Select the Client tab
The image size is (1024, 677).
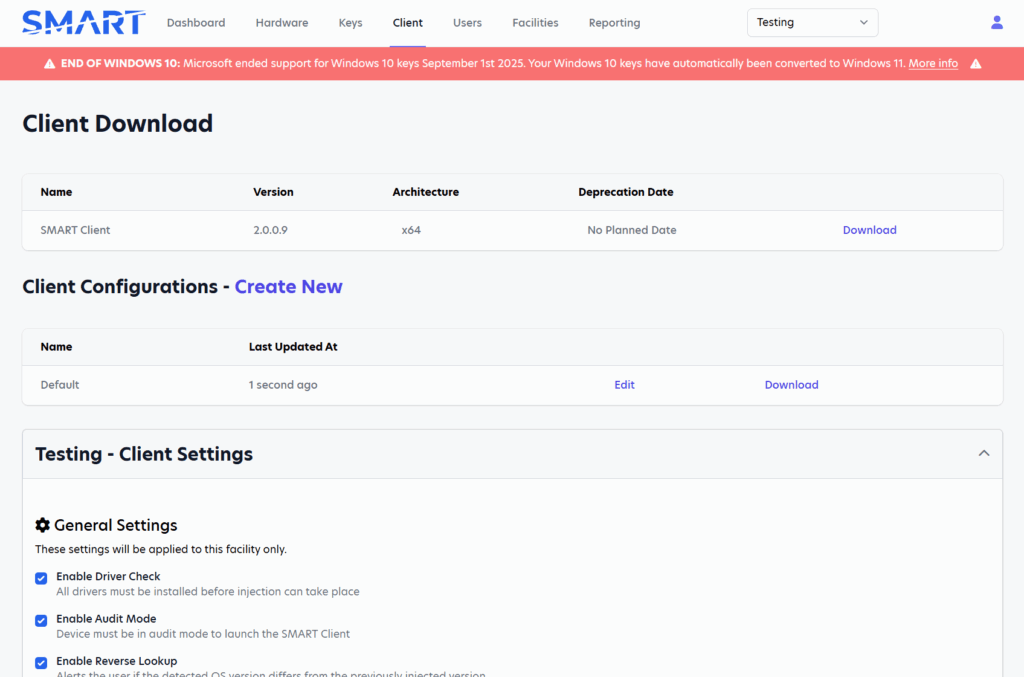pos(408,23)
